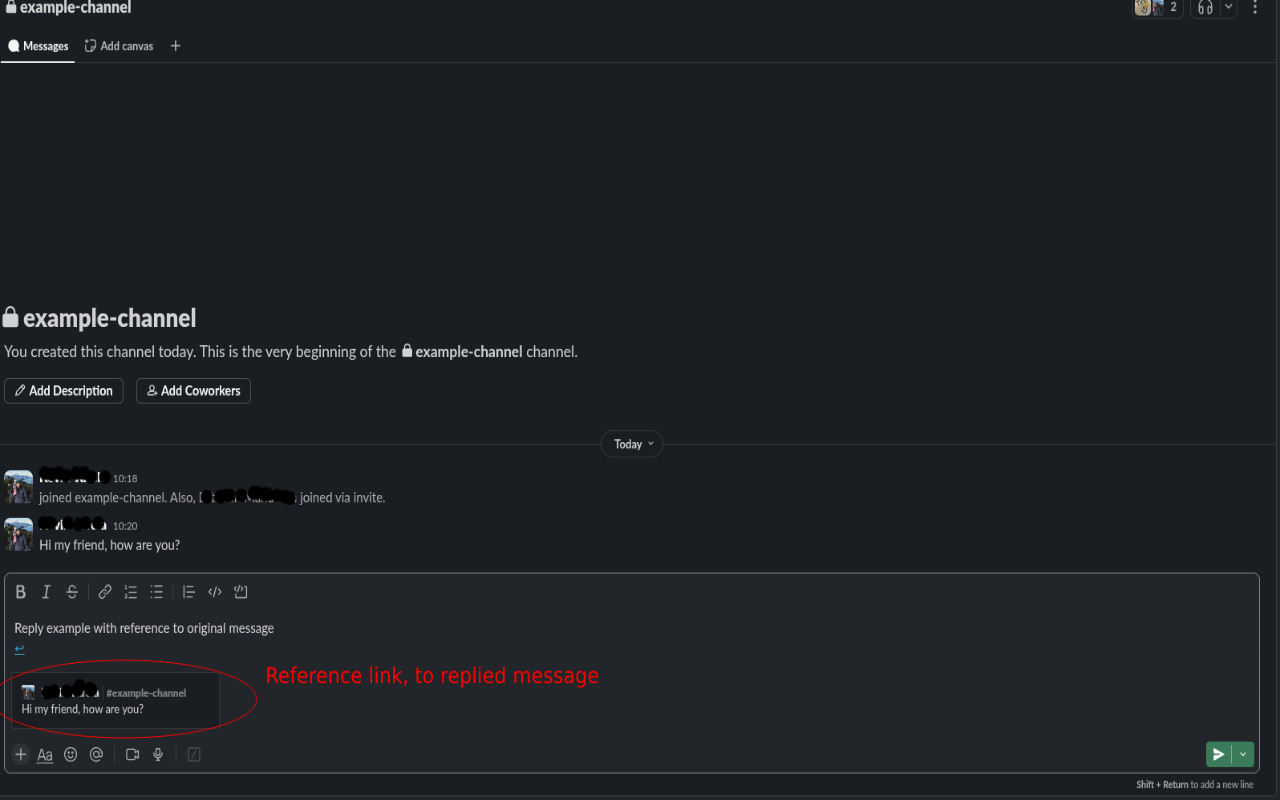
Task: Toggle strikethrough formatting
Action: 72,592
